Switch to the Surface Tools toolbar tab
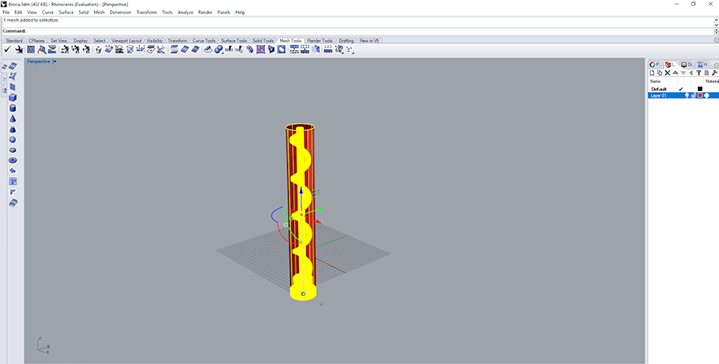Image resolution: width=719 pixels, height=364 pixels. coord(234,41)
